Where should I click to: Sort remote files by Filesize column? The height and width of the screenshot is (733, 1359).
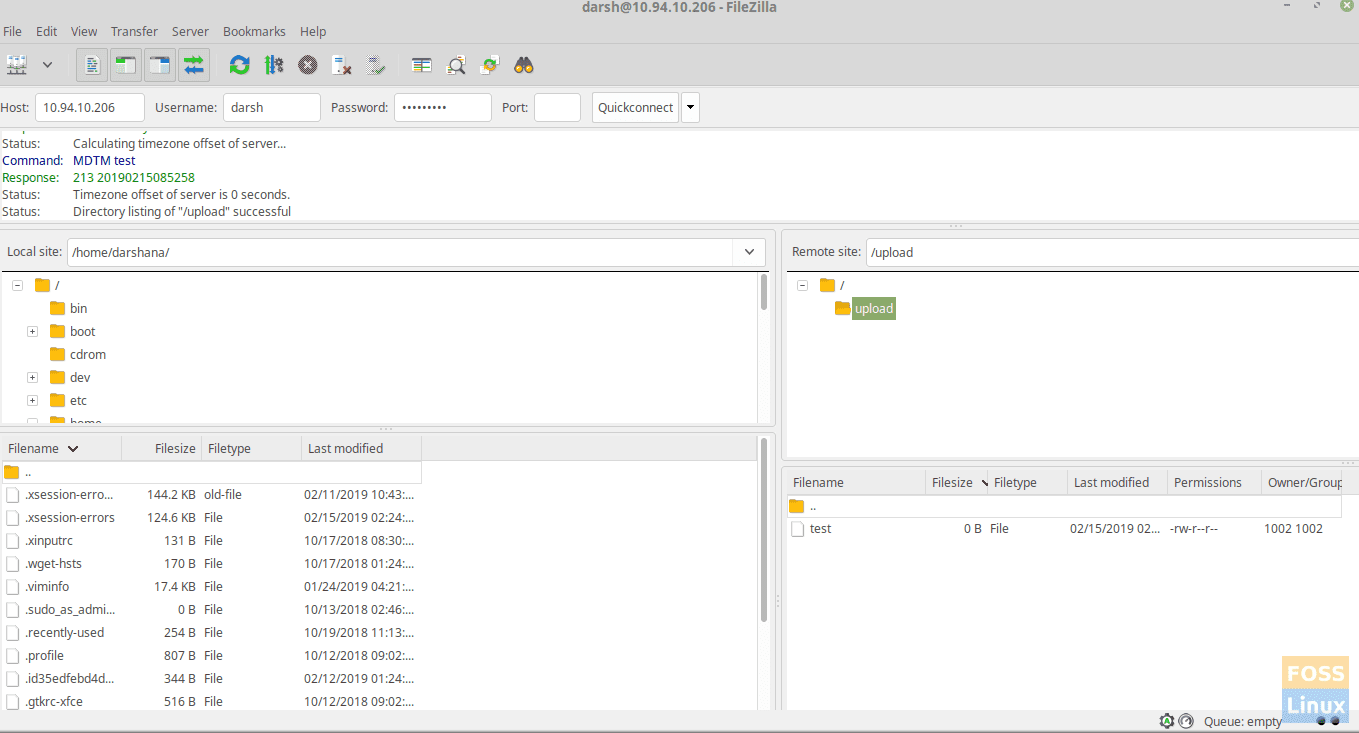click(957, 482)
